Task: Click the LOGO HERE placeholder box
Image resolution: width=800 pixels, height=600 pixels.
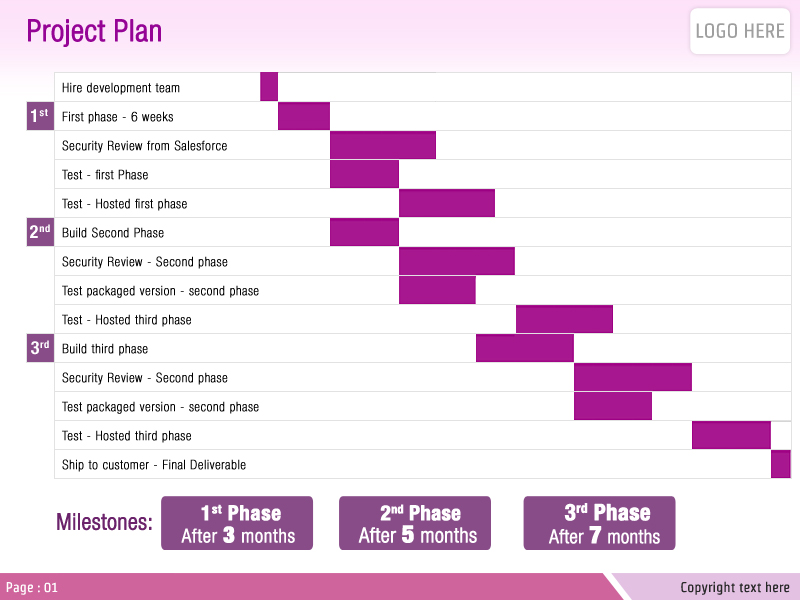Action: (x=740, y=31)
